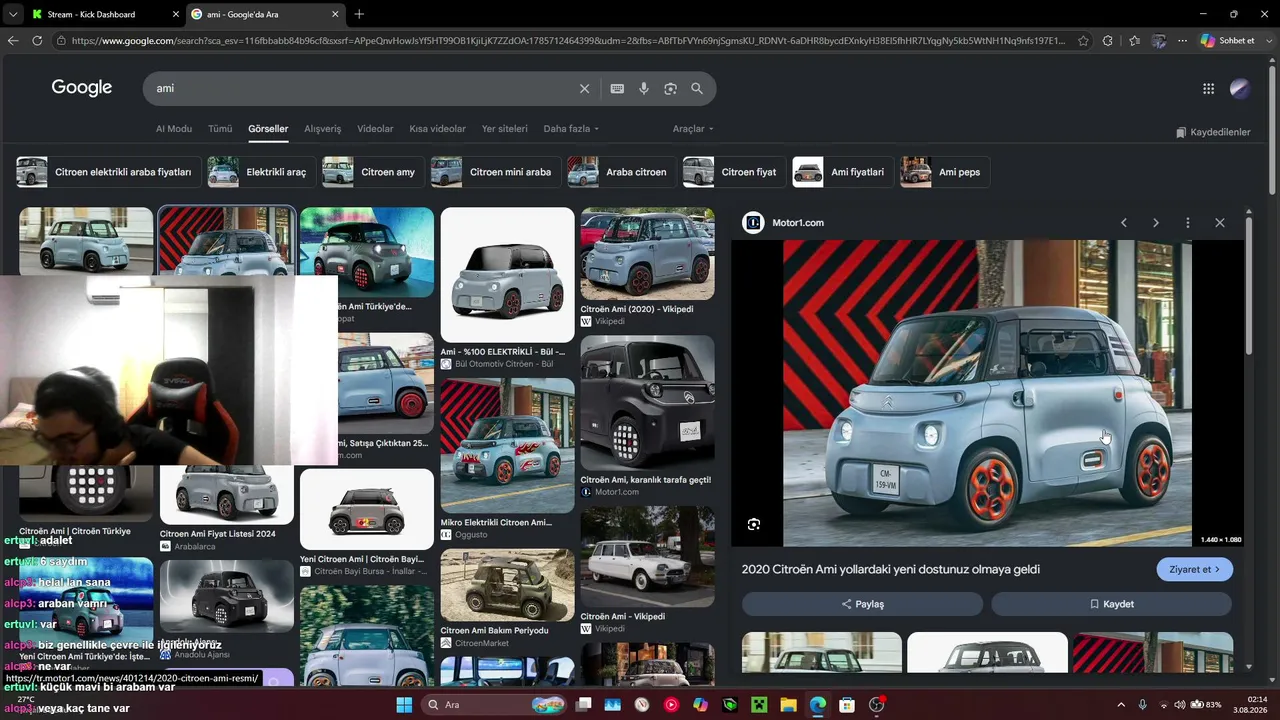Select the Ami peps suggestion chip
This screenshot has height=720, width=1280.
click(x=945, y=172)
